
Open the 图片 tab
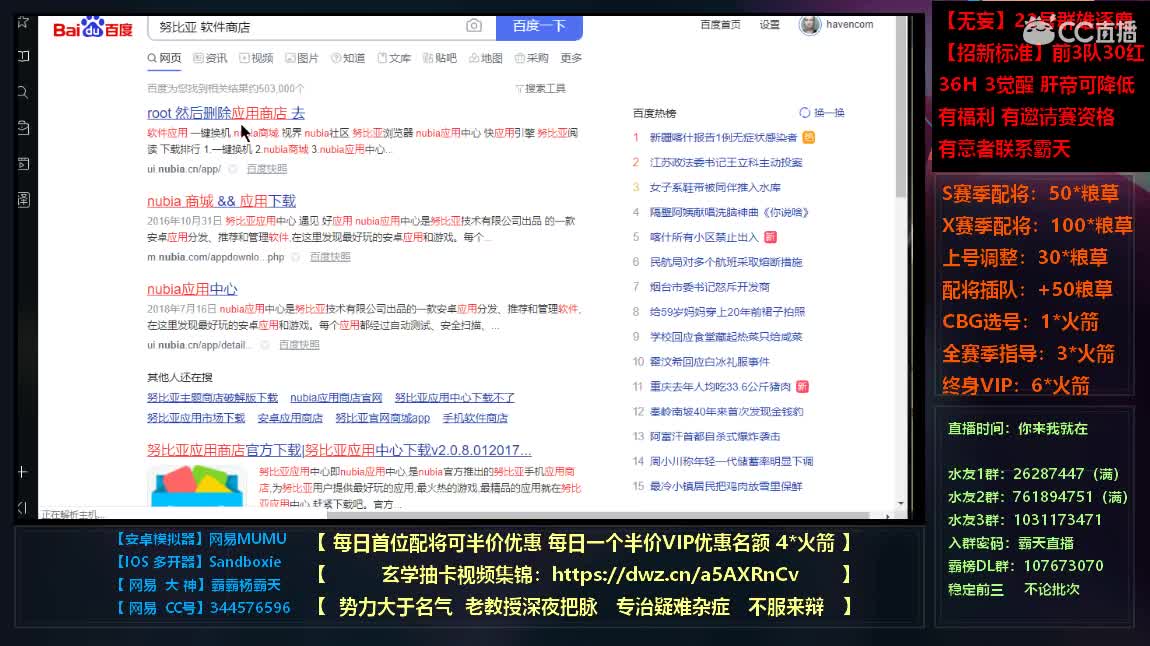click(302, 58)
